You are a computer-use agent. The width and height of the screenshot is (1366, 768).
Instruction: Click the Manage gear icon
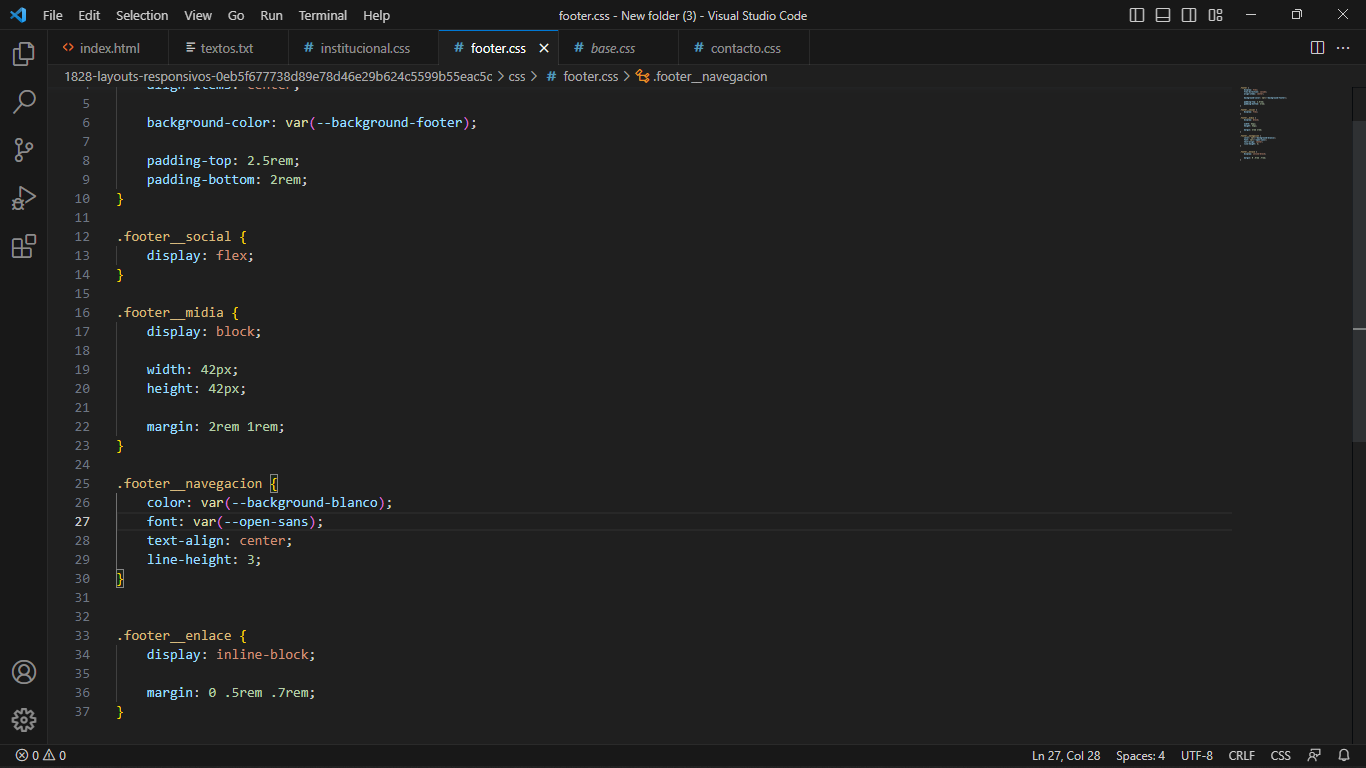tap(24, 720)
